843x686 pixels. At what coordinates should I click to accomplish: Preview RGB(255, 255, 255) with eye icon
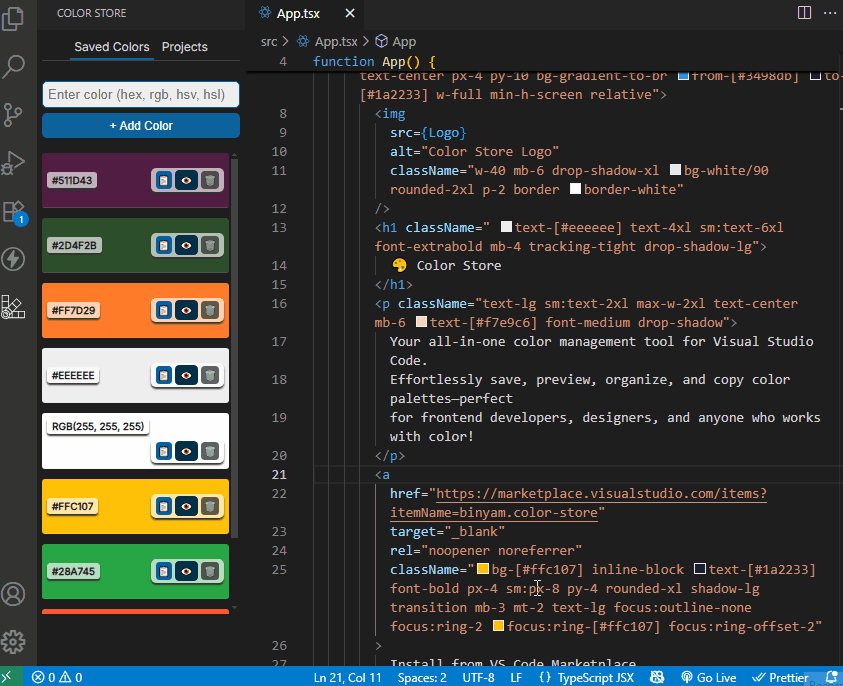(187, 452)
